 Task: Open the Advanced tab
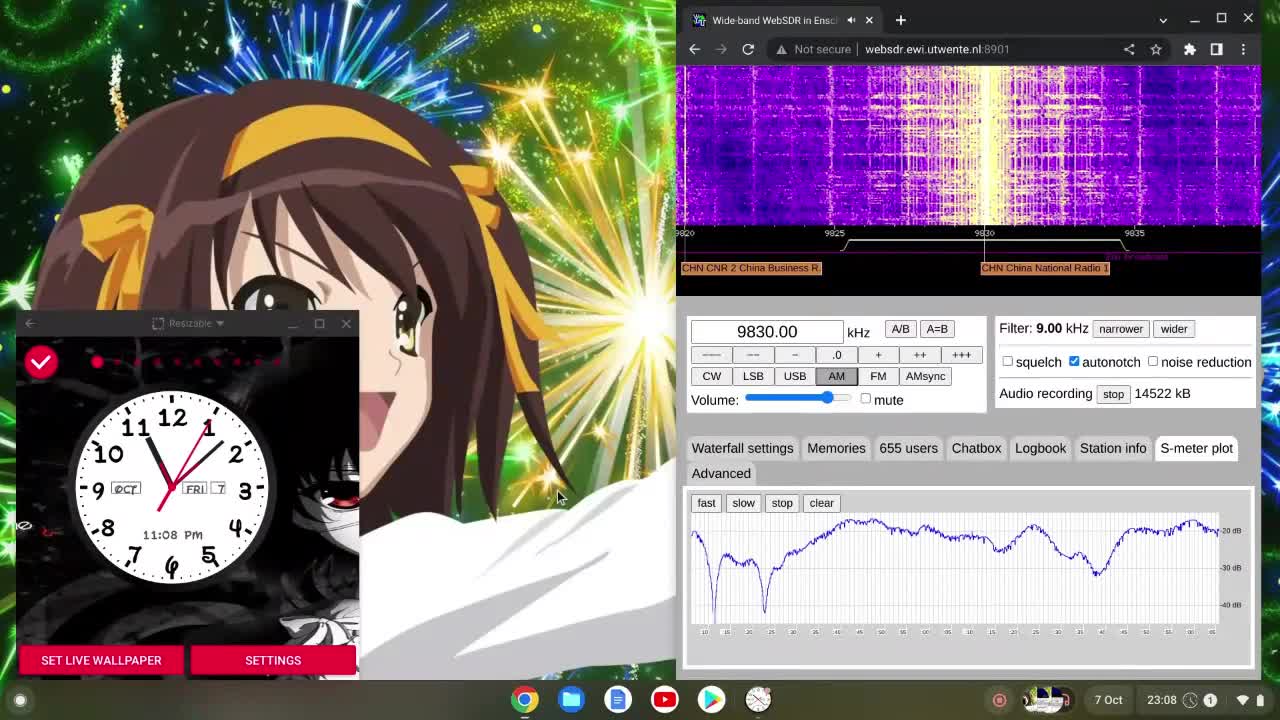coord(721,474)
